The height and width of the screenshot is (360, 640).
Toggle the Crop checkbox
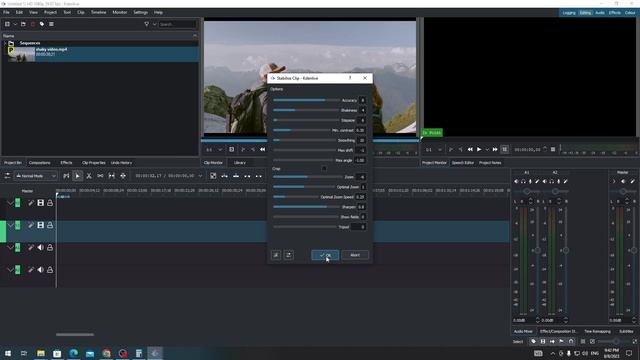point(324,168)
